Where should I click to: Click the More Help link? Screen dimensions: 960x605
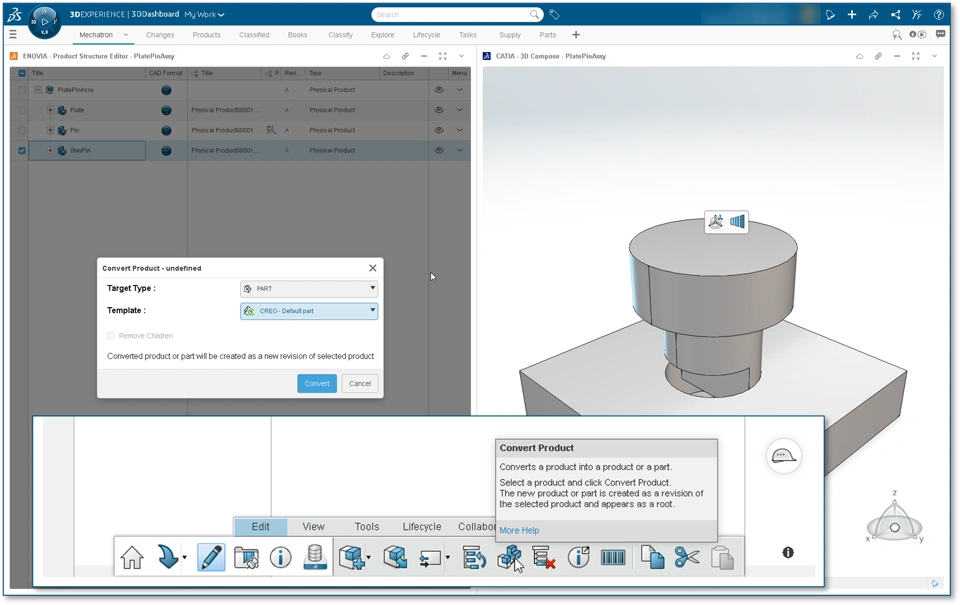[x=519, y=530]
